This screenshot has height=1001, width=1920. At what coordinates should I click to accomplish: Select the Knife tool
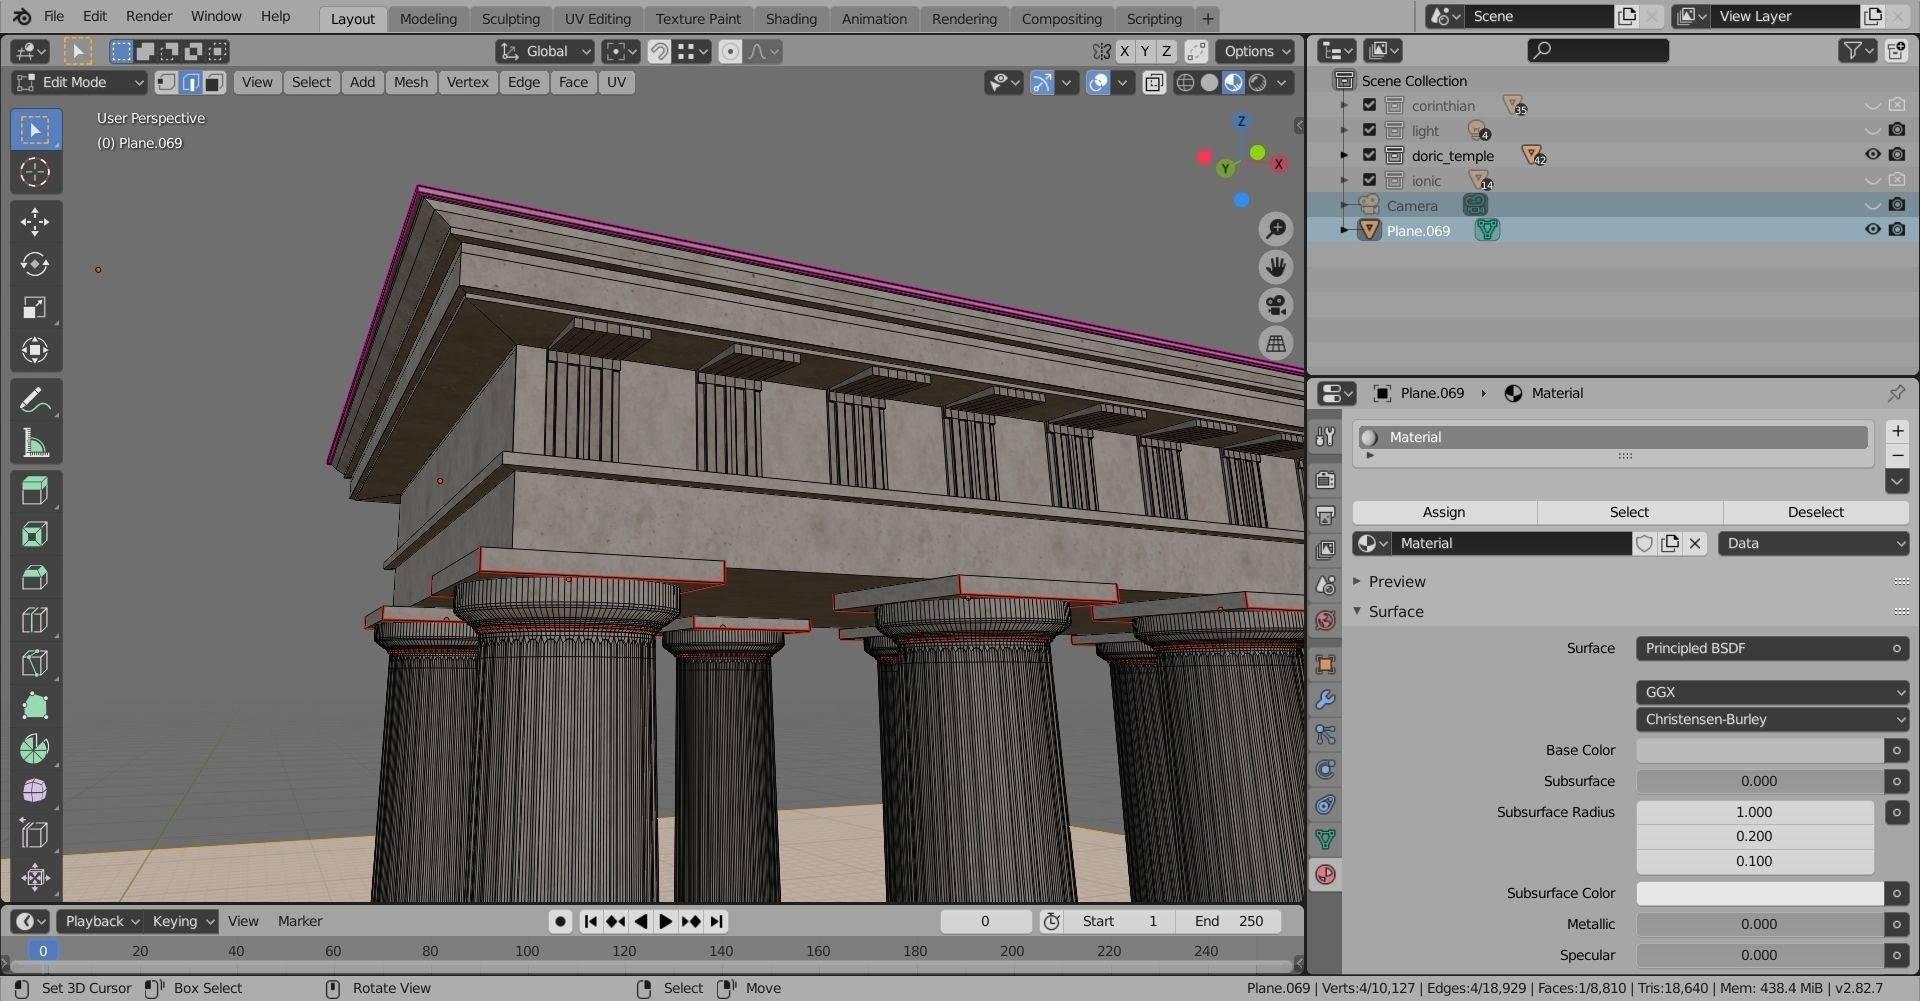[35, 663]
